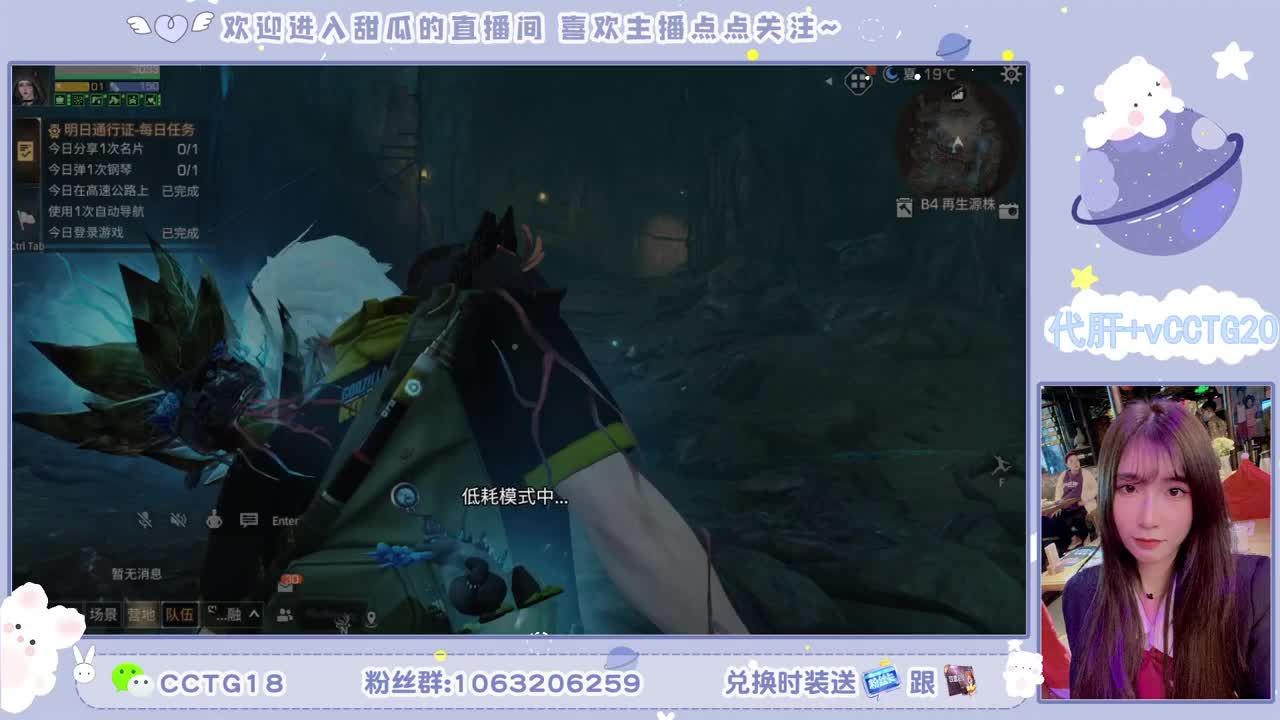This screenshot has height=720, width=1280.
Task: Click the sprint running figure icon
Action: click(1001, 466)
